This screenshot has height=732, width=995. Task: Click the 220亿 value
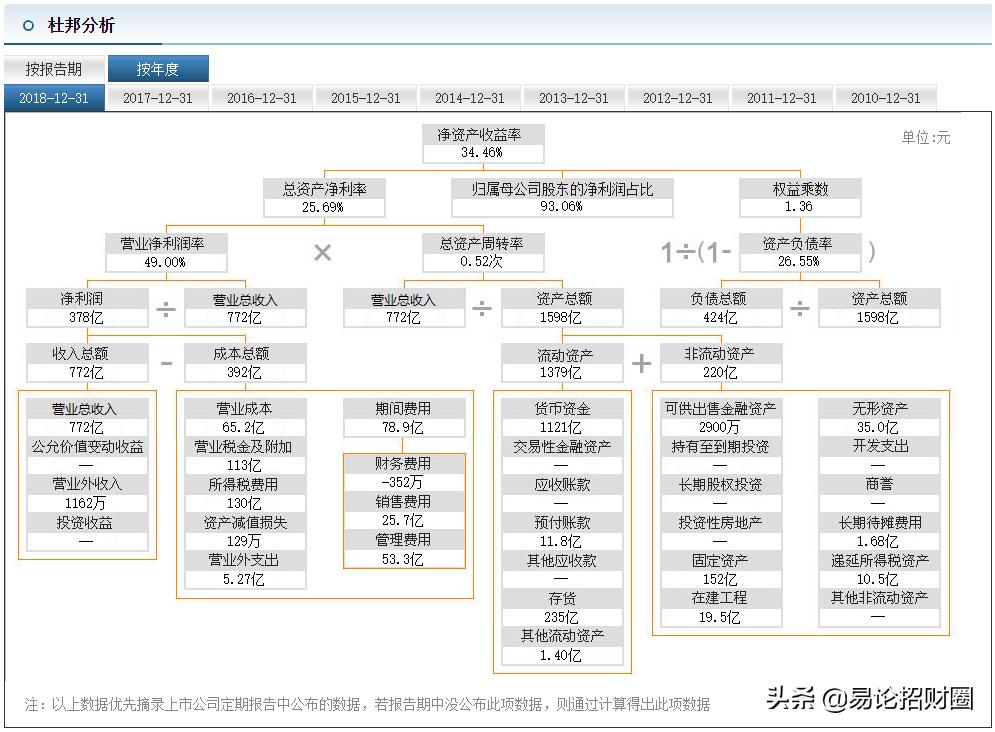720,372
